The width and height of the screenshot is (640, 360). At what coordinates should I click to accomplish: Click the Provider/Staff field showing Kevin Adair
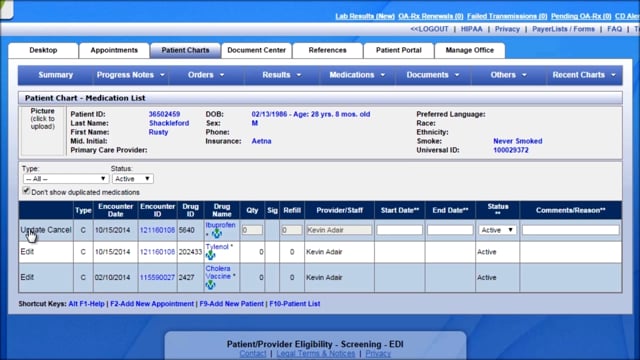click(x=339, y=230)
